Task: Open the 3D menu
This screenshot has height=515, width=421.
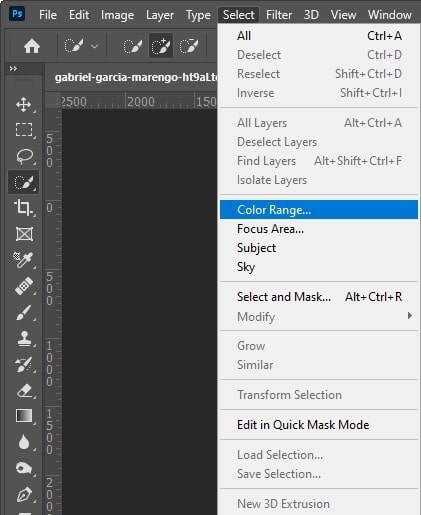Action: click(311, 15)
